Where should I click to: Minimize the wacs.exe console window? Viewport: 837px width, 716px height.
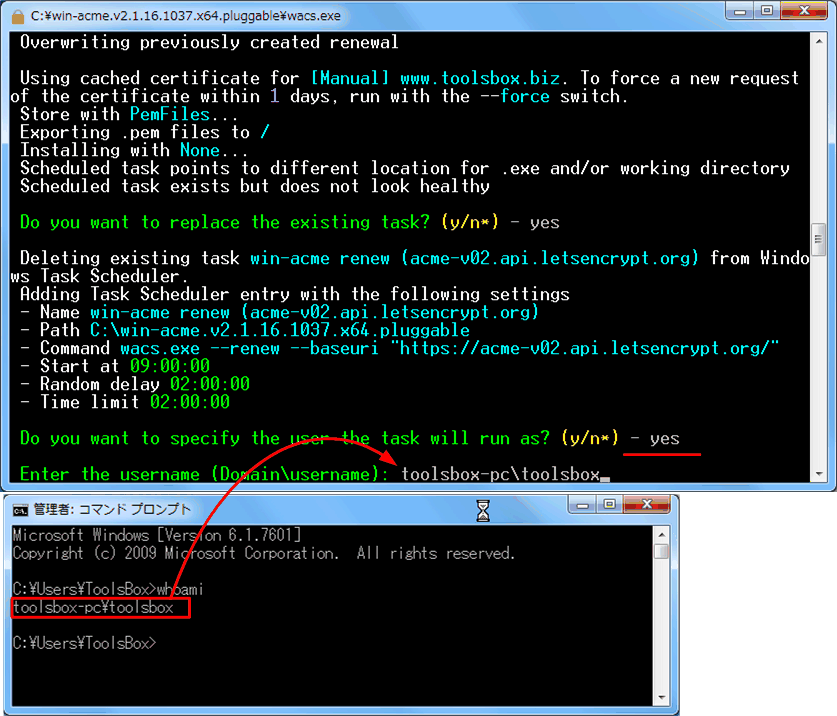coord(740,11)
